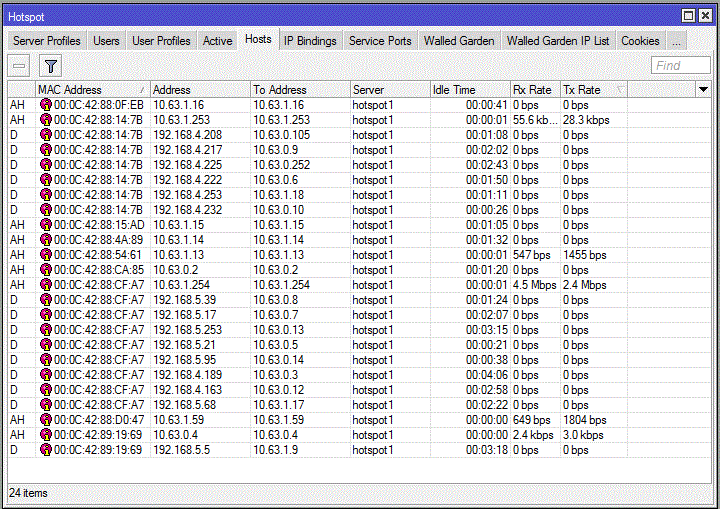Maximize the Hotspot window
This screenshot has width=720, height=509.
(x=688, y=16)
